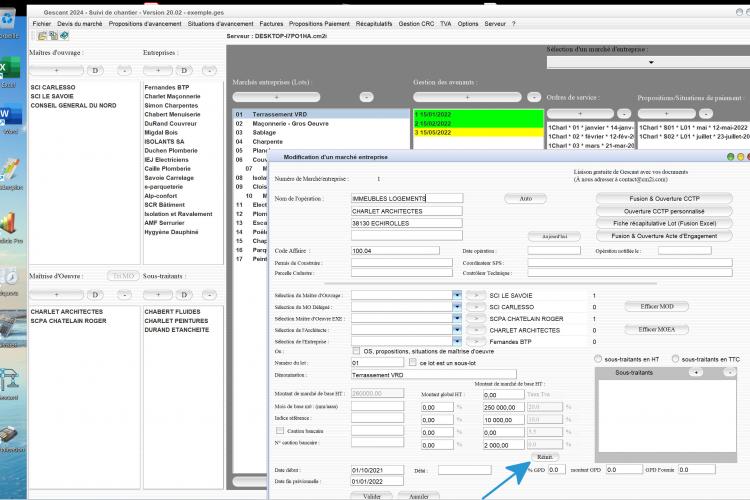Click the open folder icon in the toolbar
The image size is (750, 500).
coord(42,36)
